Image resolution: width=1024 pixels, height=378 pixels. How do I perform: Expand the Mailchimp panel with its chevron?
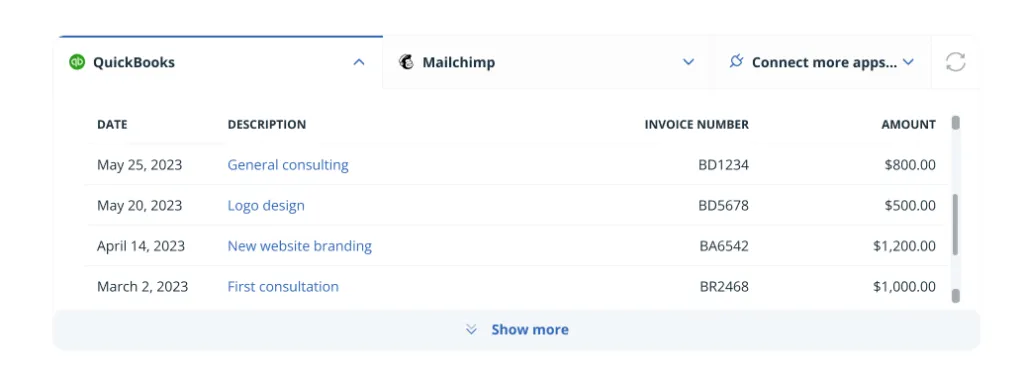click(x=688, y=62)
